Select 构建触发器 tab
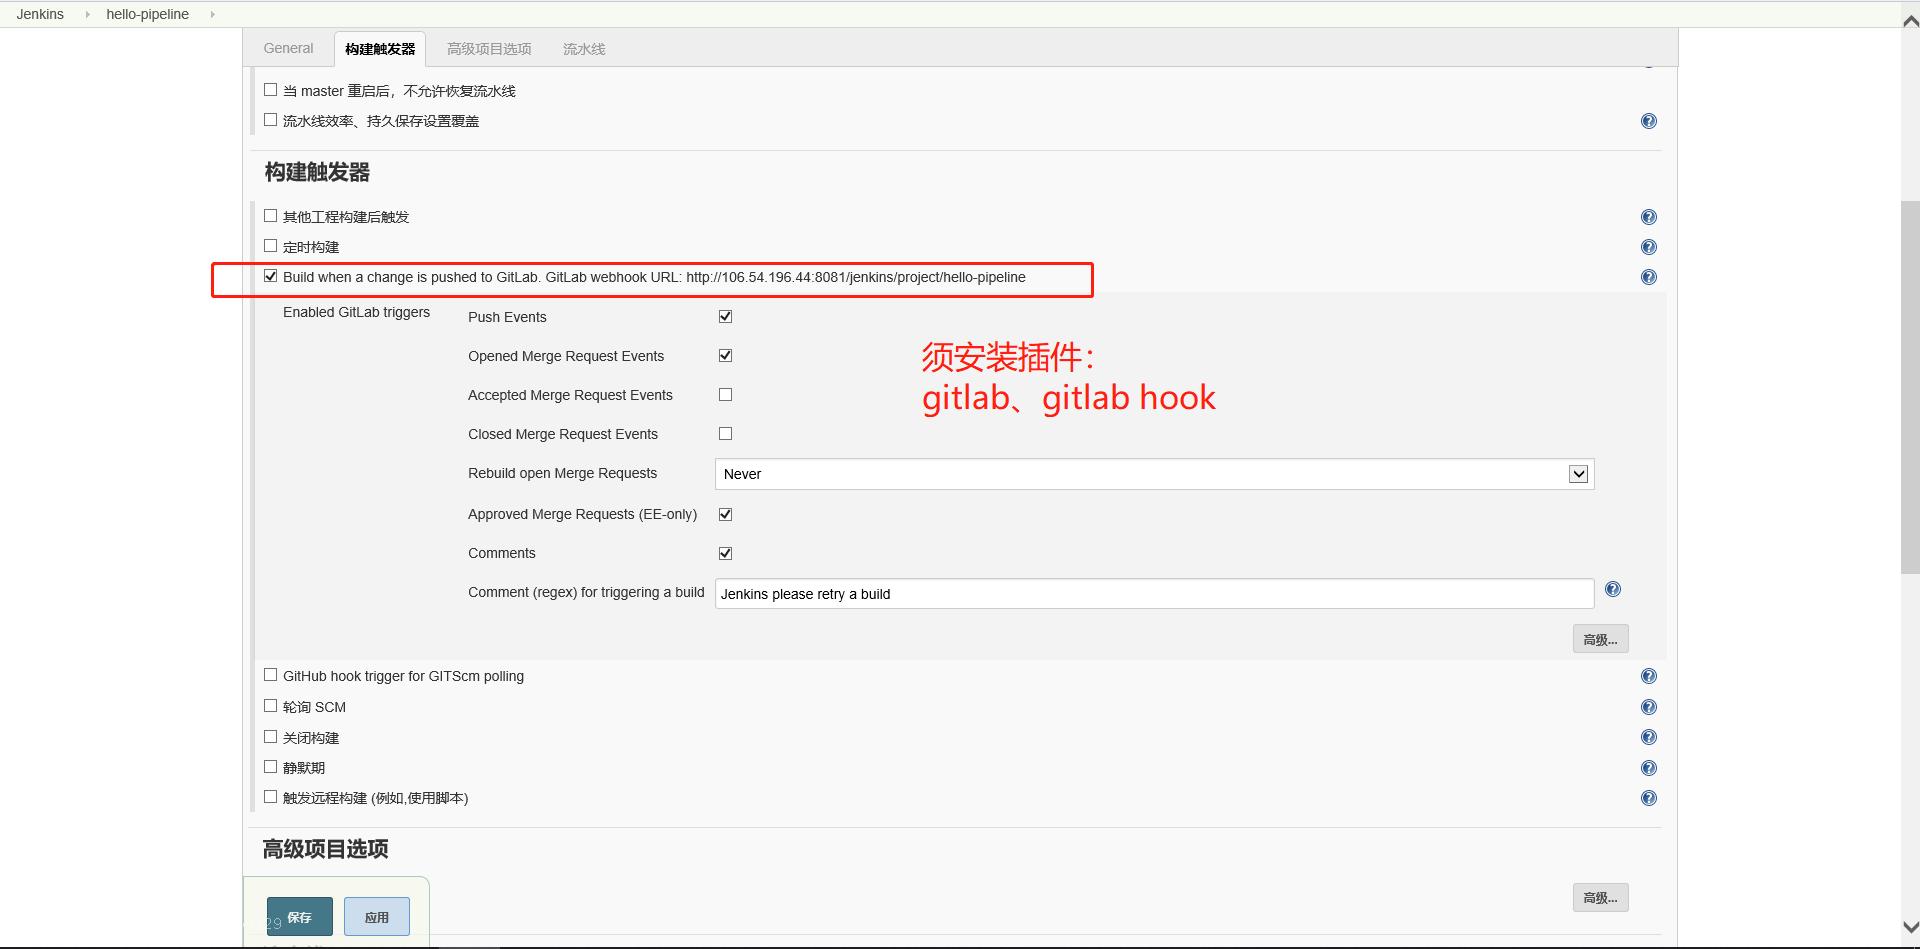Screen dimensions: 1920x949 tap(380, 49)
